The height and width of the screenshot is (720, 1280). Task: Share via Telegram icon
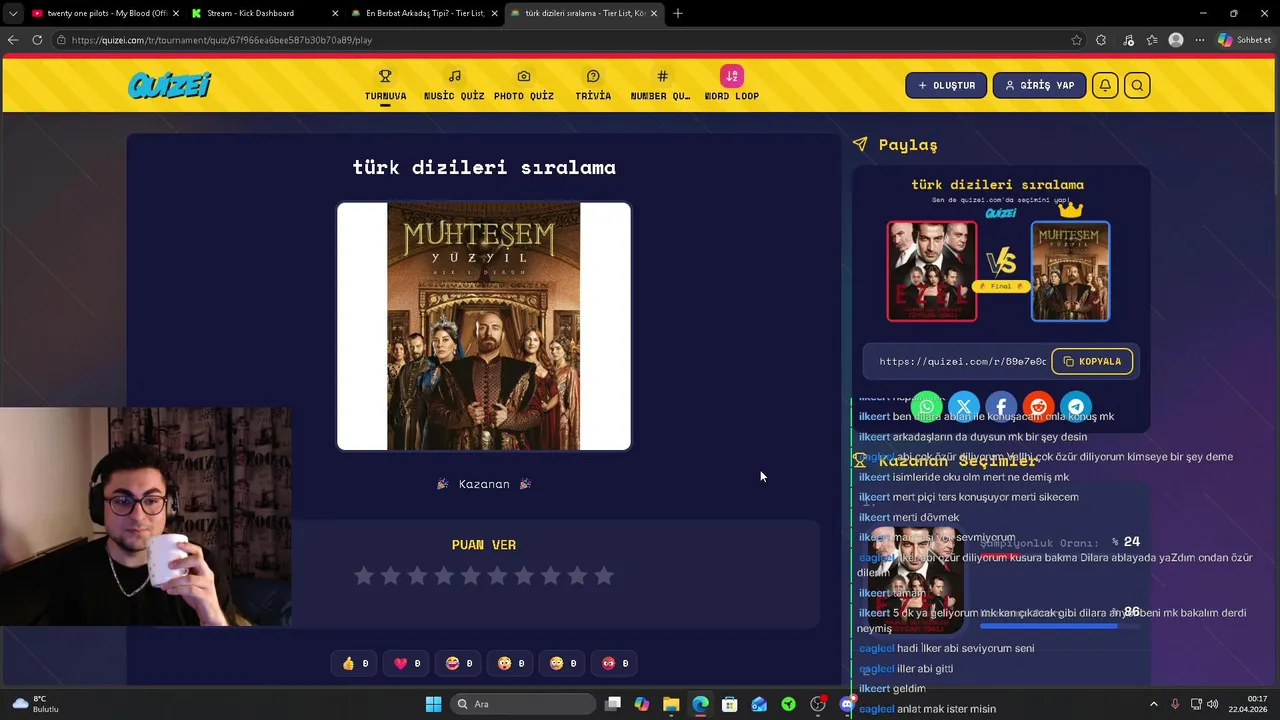[1076, 407]
